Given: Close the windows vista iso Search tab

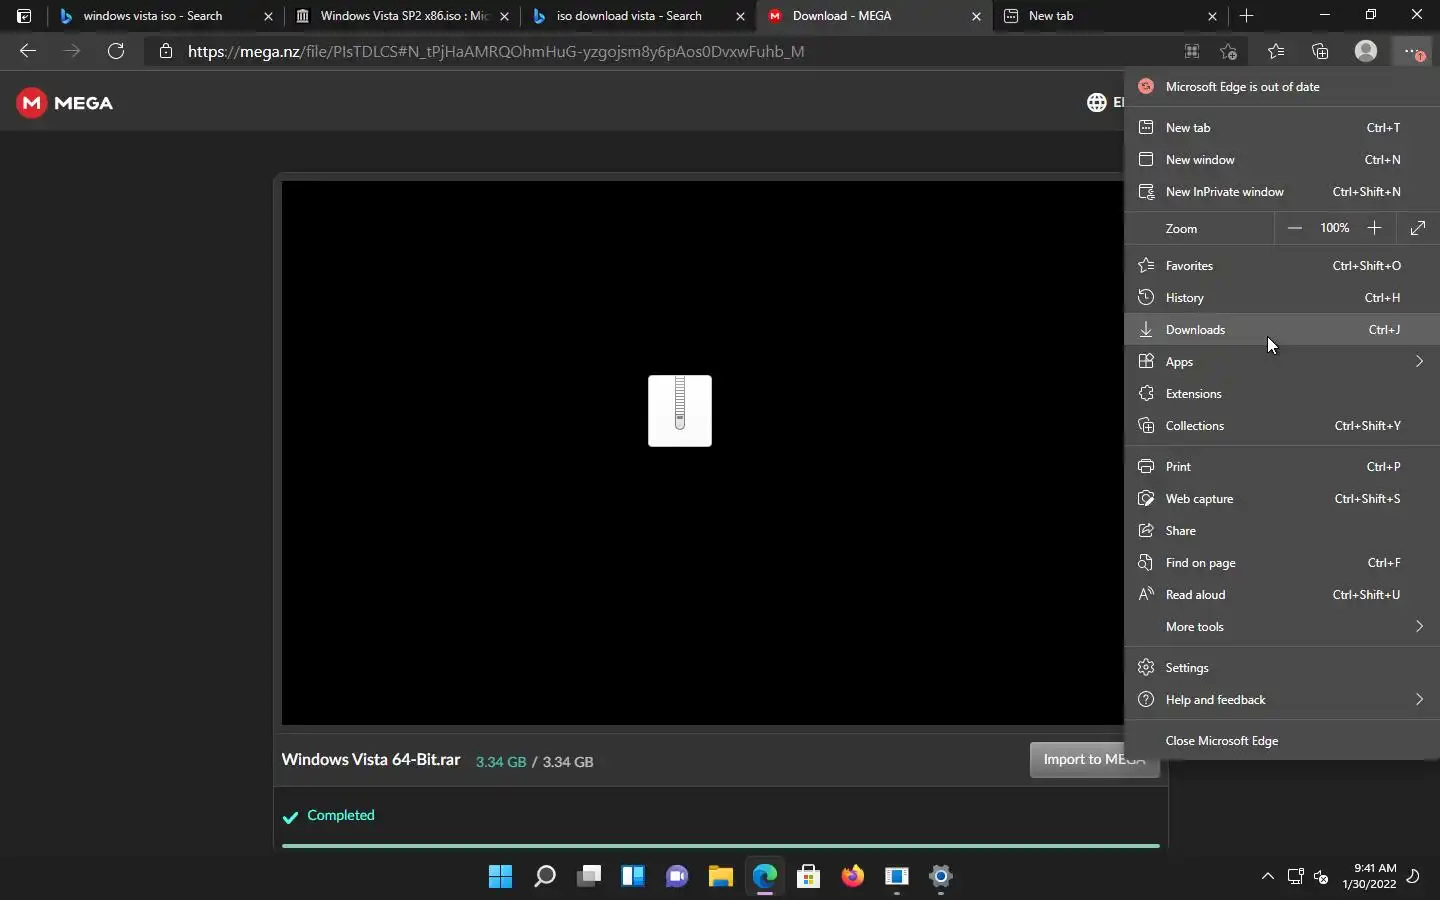Looking at the screenshot, I should click(x=268, y=16).
